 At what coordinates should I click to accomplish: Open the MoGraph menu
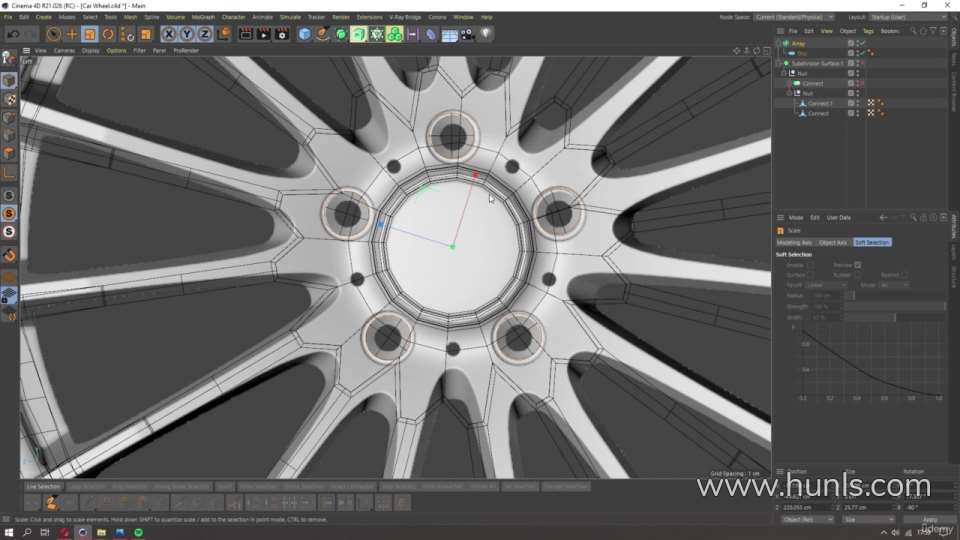pyautogui.click(x=202, y=17)
